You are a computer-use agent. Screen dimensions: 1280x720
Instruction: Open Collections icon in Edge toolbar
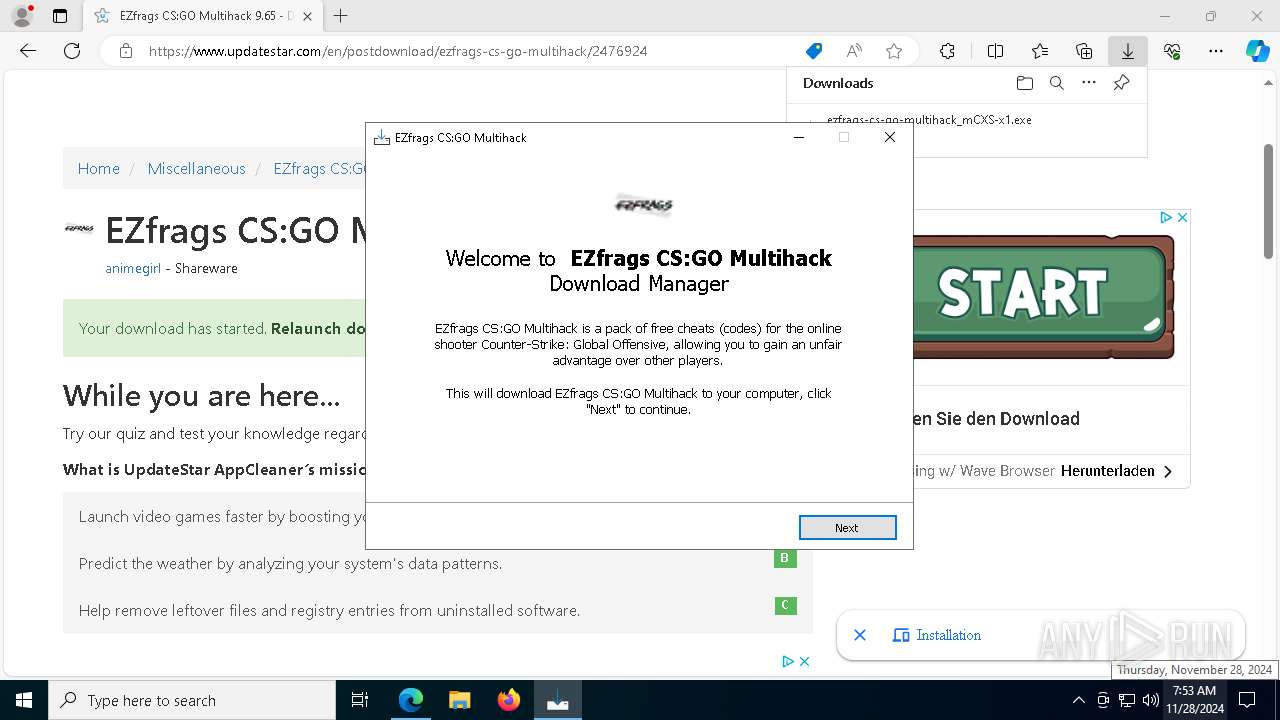[x=1084, y=51]
